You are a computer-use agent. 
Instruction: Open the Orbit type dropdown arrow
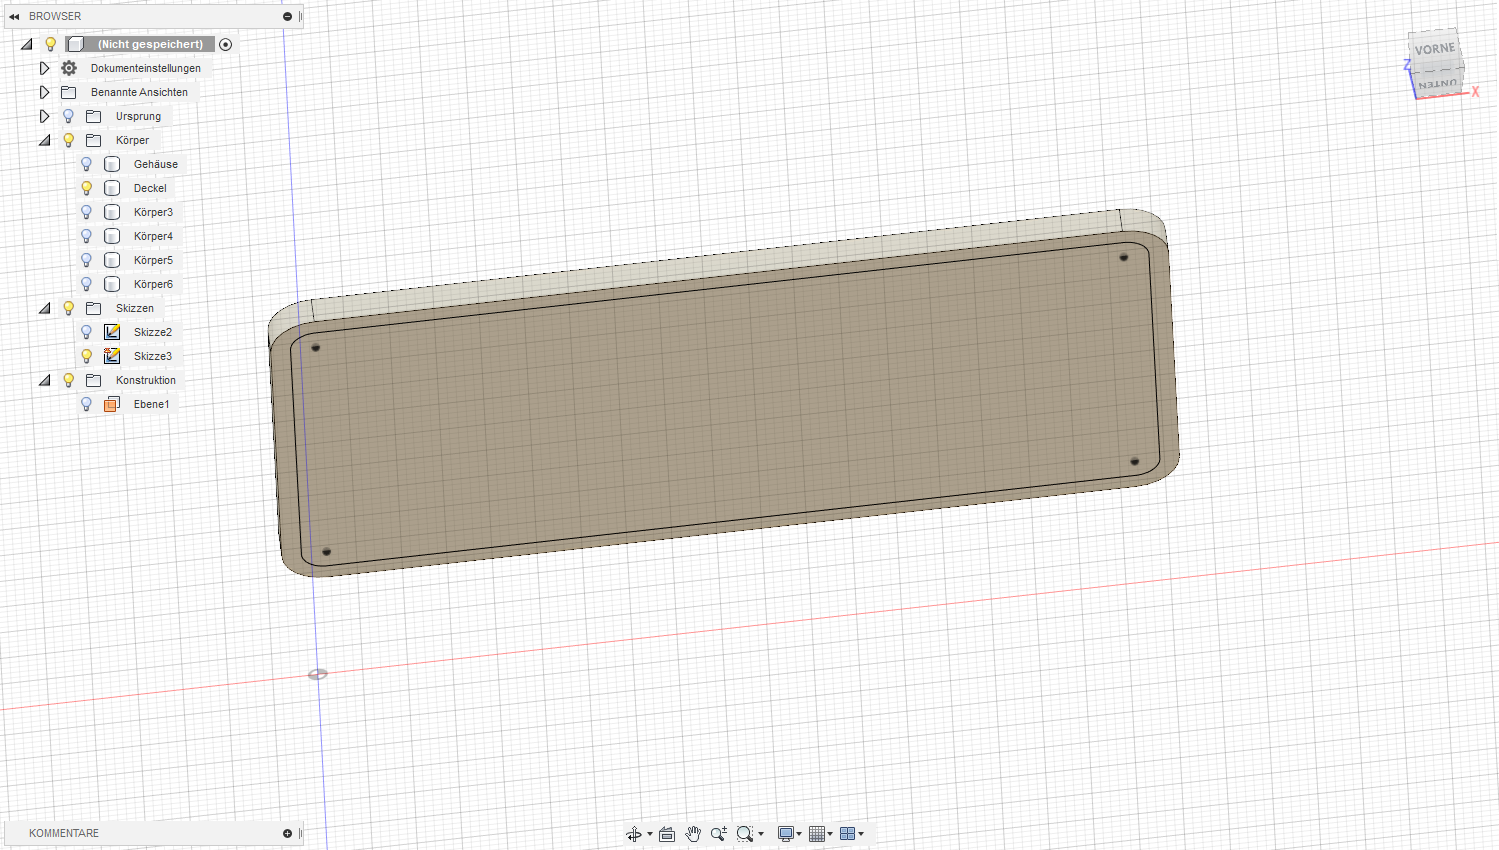pos(650,834)
